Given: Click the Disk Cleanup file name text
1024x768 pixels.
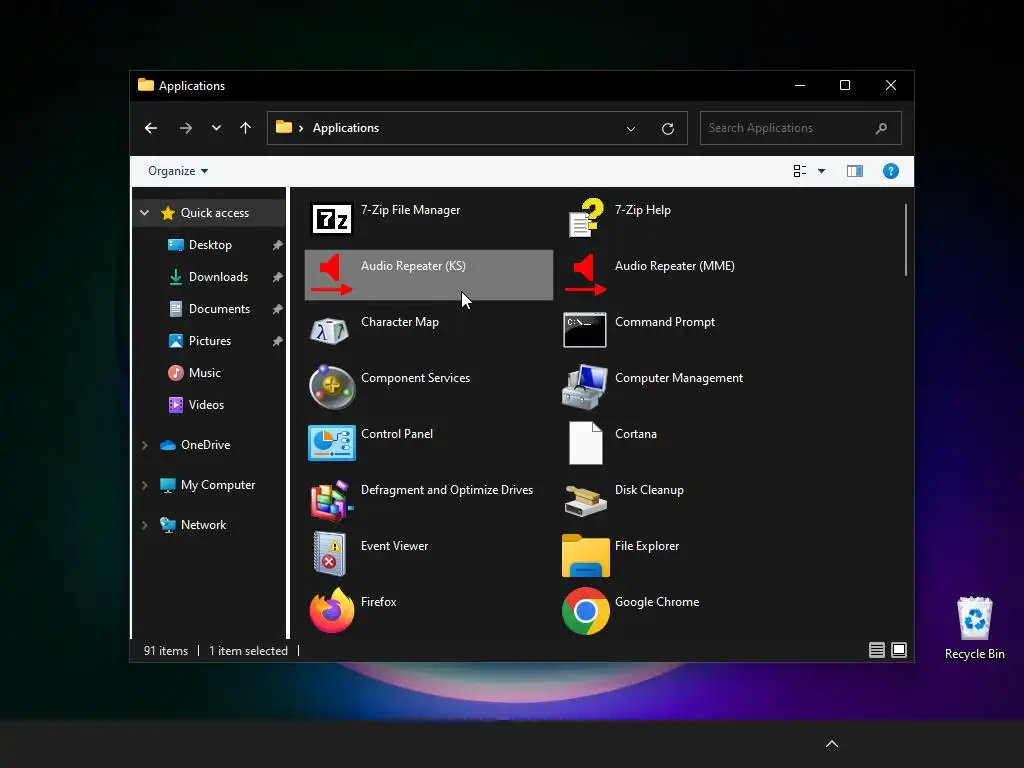Looking at the screenshot, I should (649, 490).
